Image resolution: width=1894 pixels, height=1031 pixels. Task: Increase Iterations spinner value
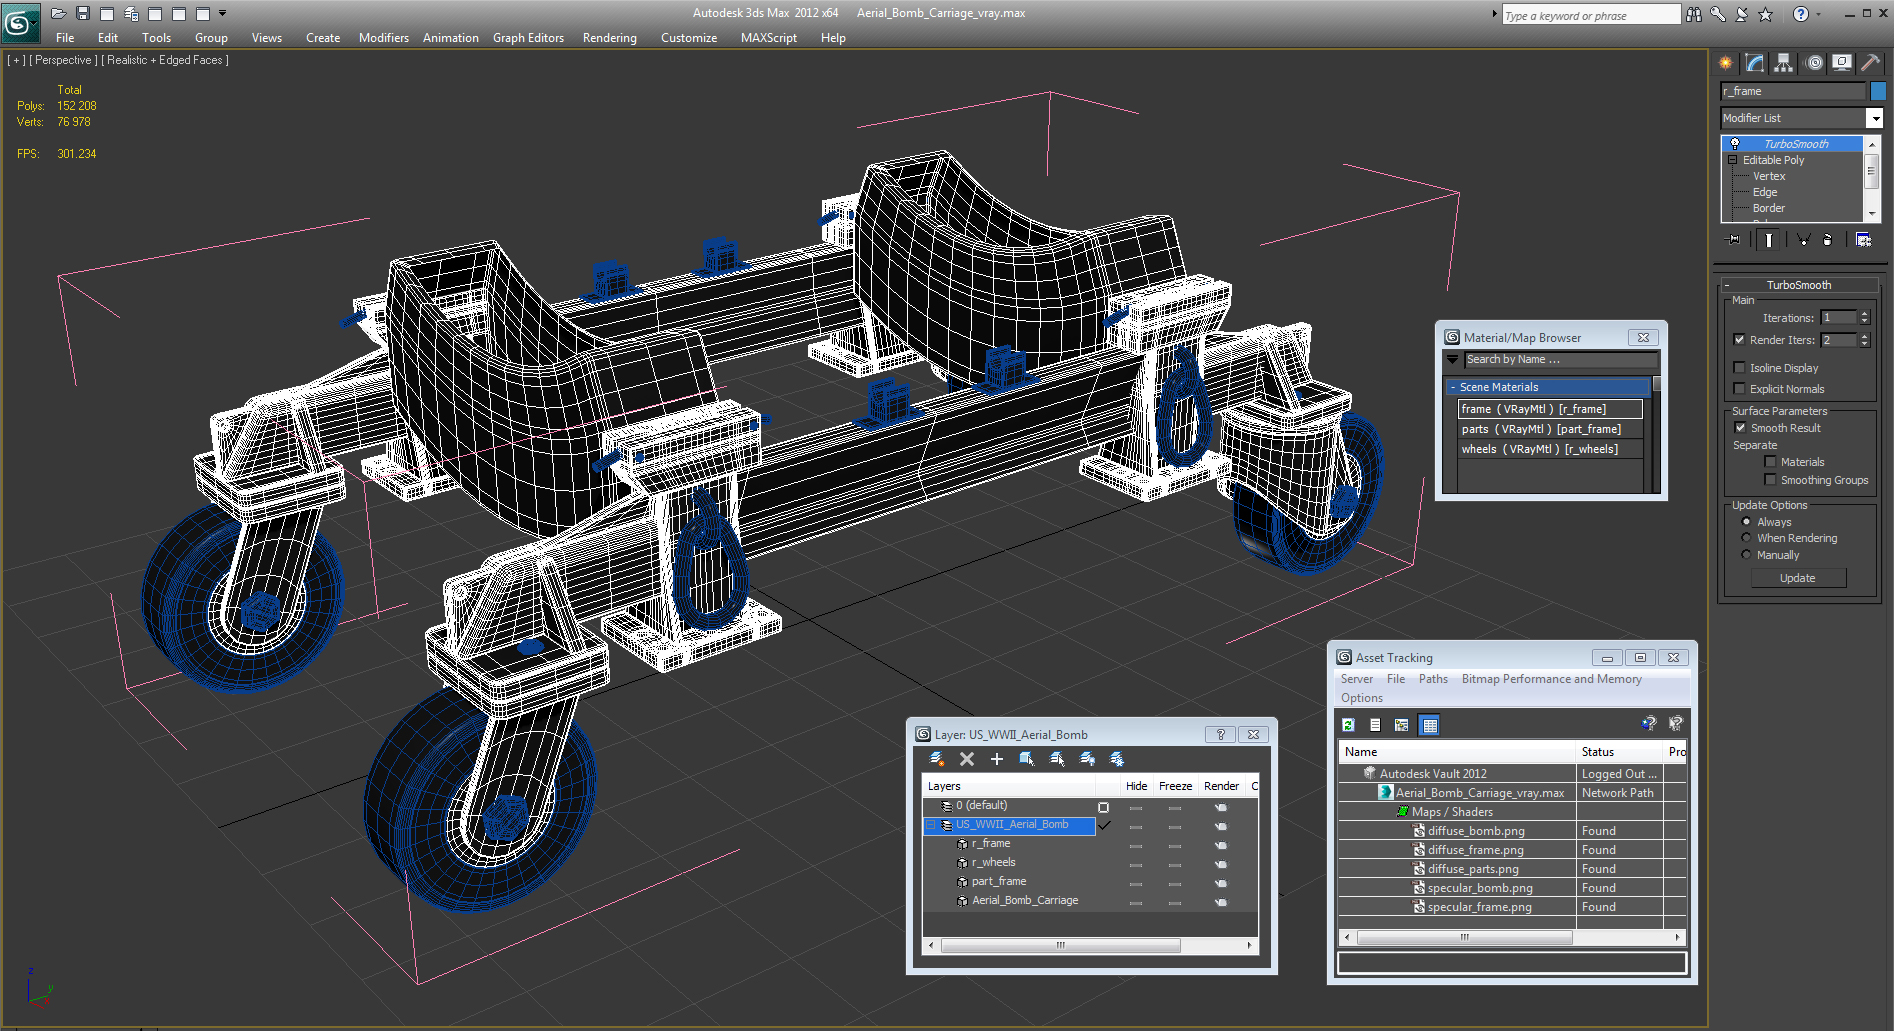(1865, 314)
